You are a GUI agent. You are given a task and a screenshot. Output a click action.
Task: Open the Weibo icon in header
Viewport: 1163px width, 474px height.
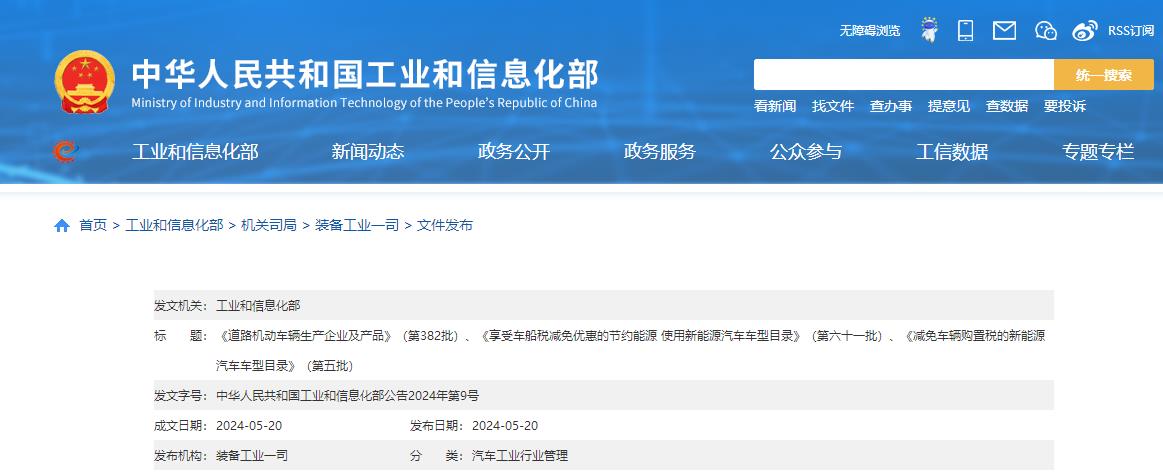[1084, 30]
